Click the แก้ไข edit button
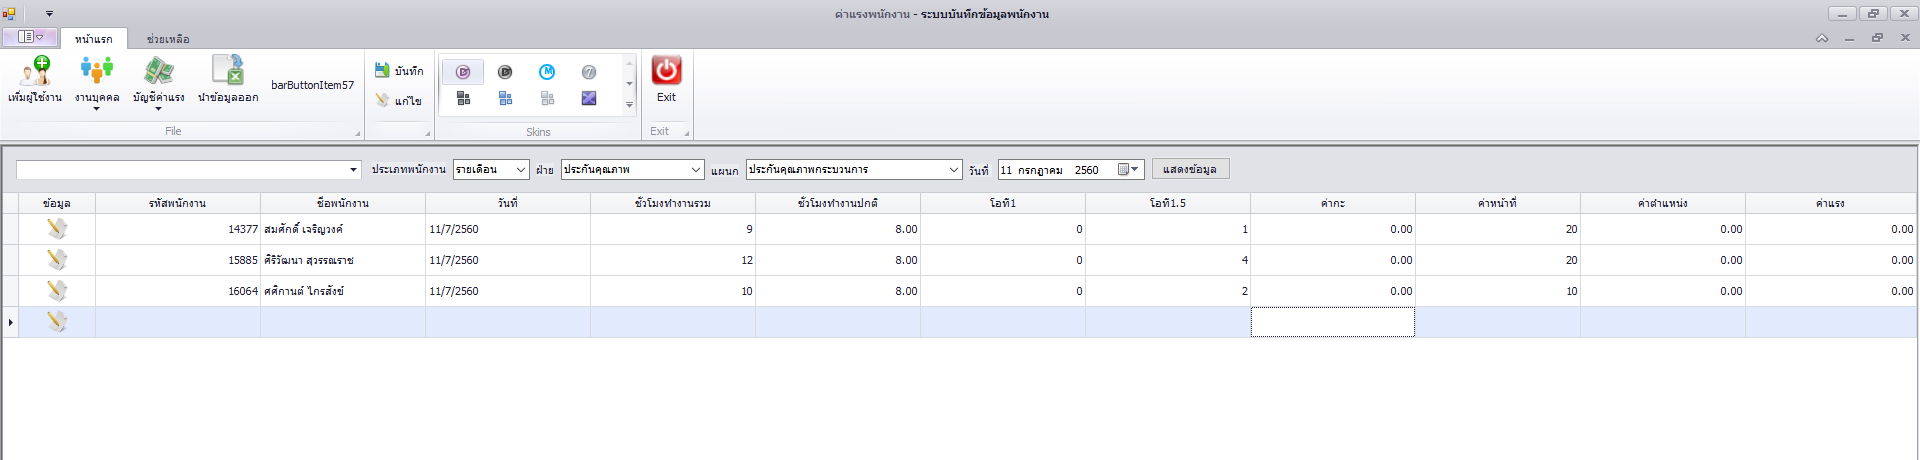 [399, 101]
